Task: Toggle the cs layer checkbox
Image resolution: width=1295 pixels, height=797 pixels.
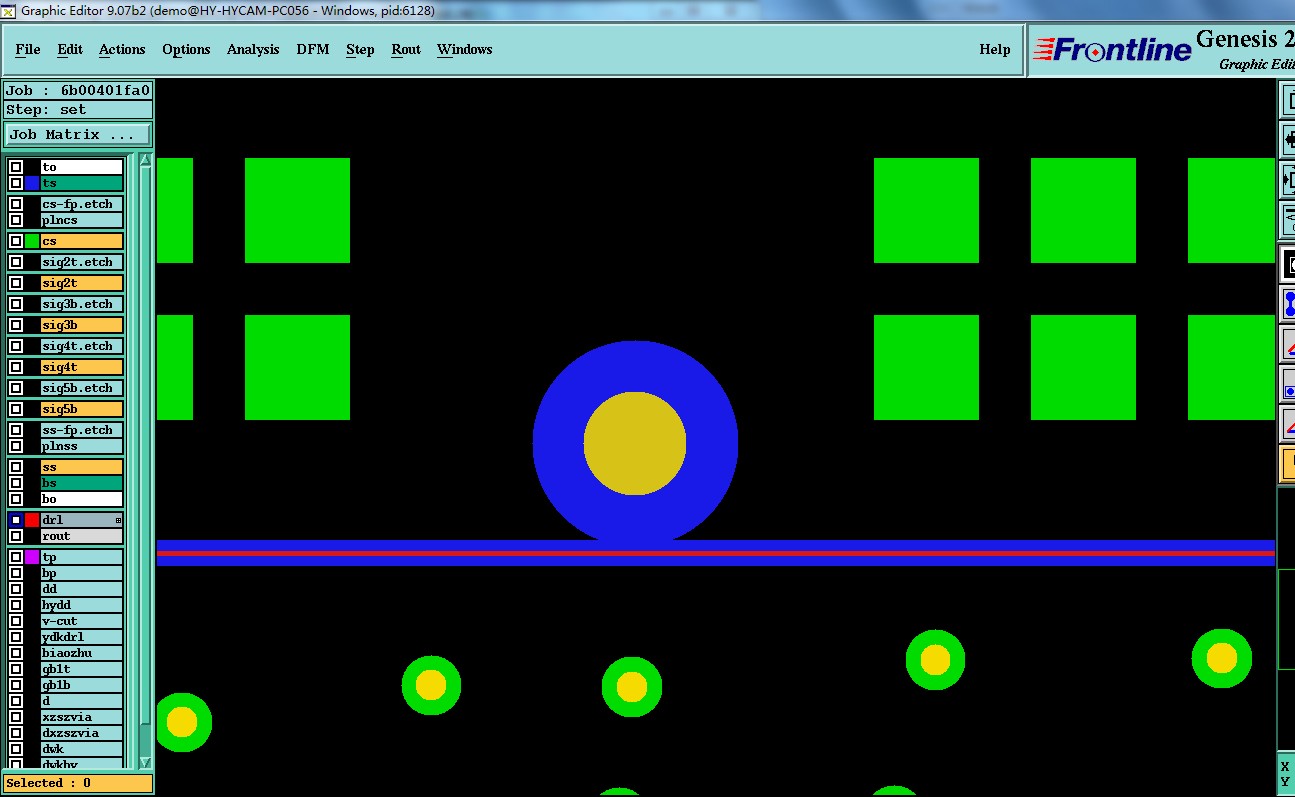Action: click(x=16, y=241)
